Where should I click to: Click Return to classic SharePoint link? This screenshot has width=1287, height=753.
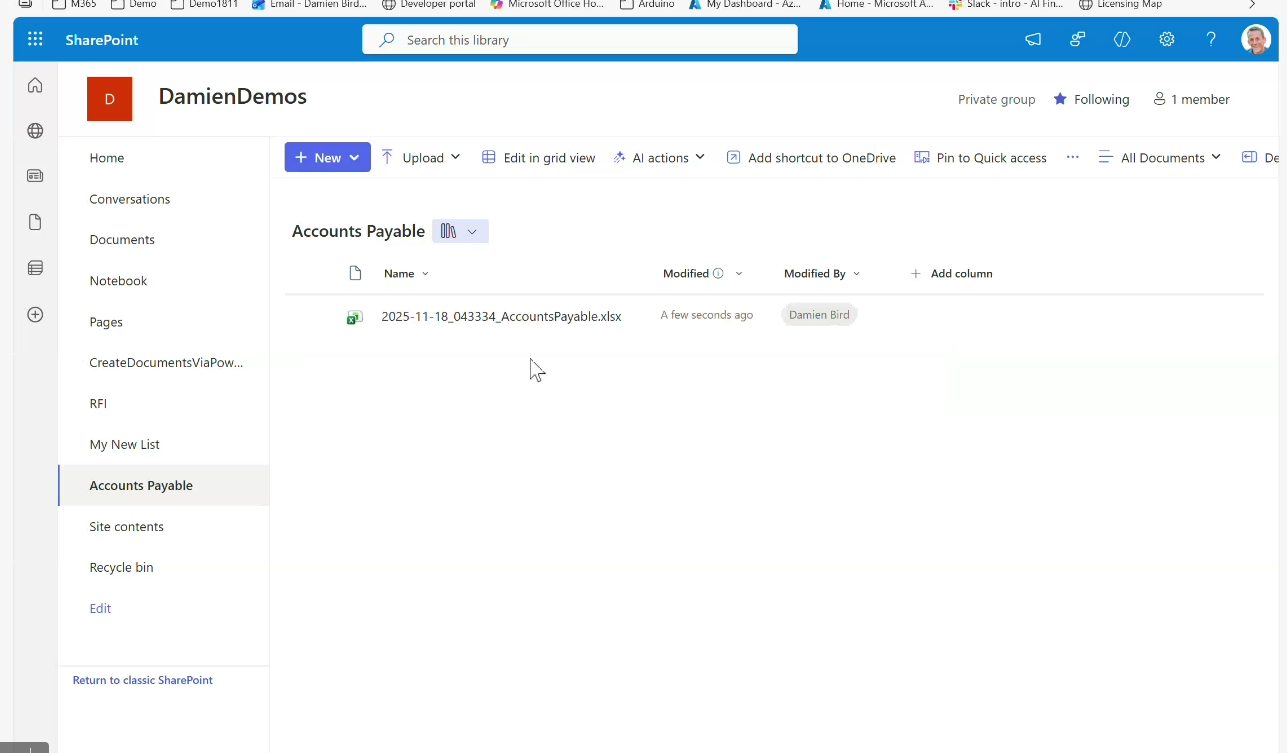[143, 680]
